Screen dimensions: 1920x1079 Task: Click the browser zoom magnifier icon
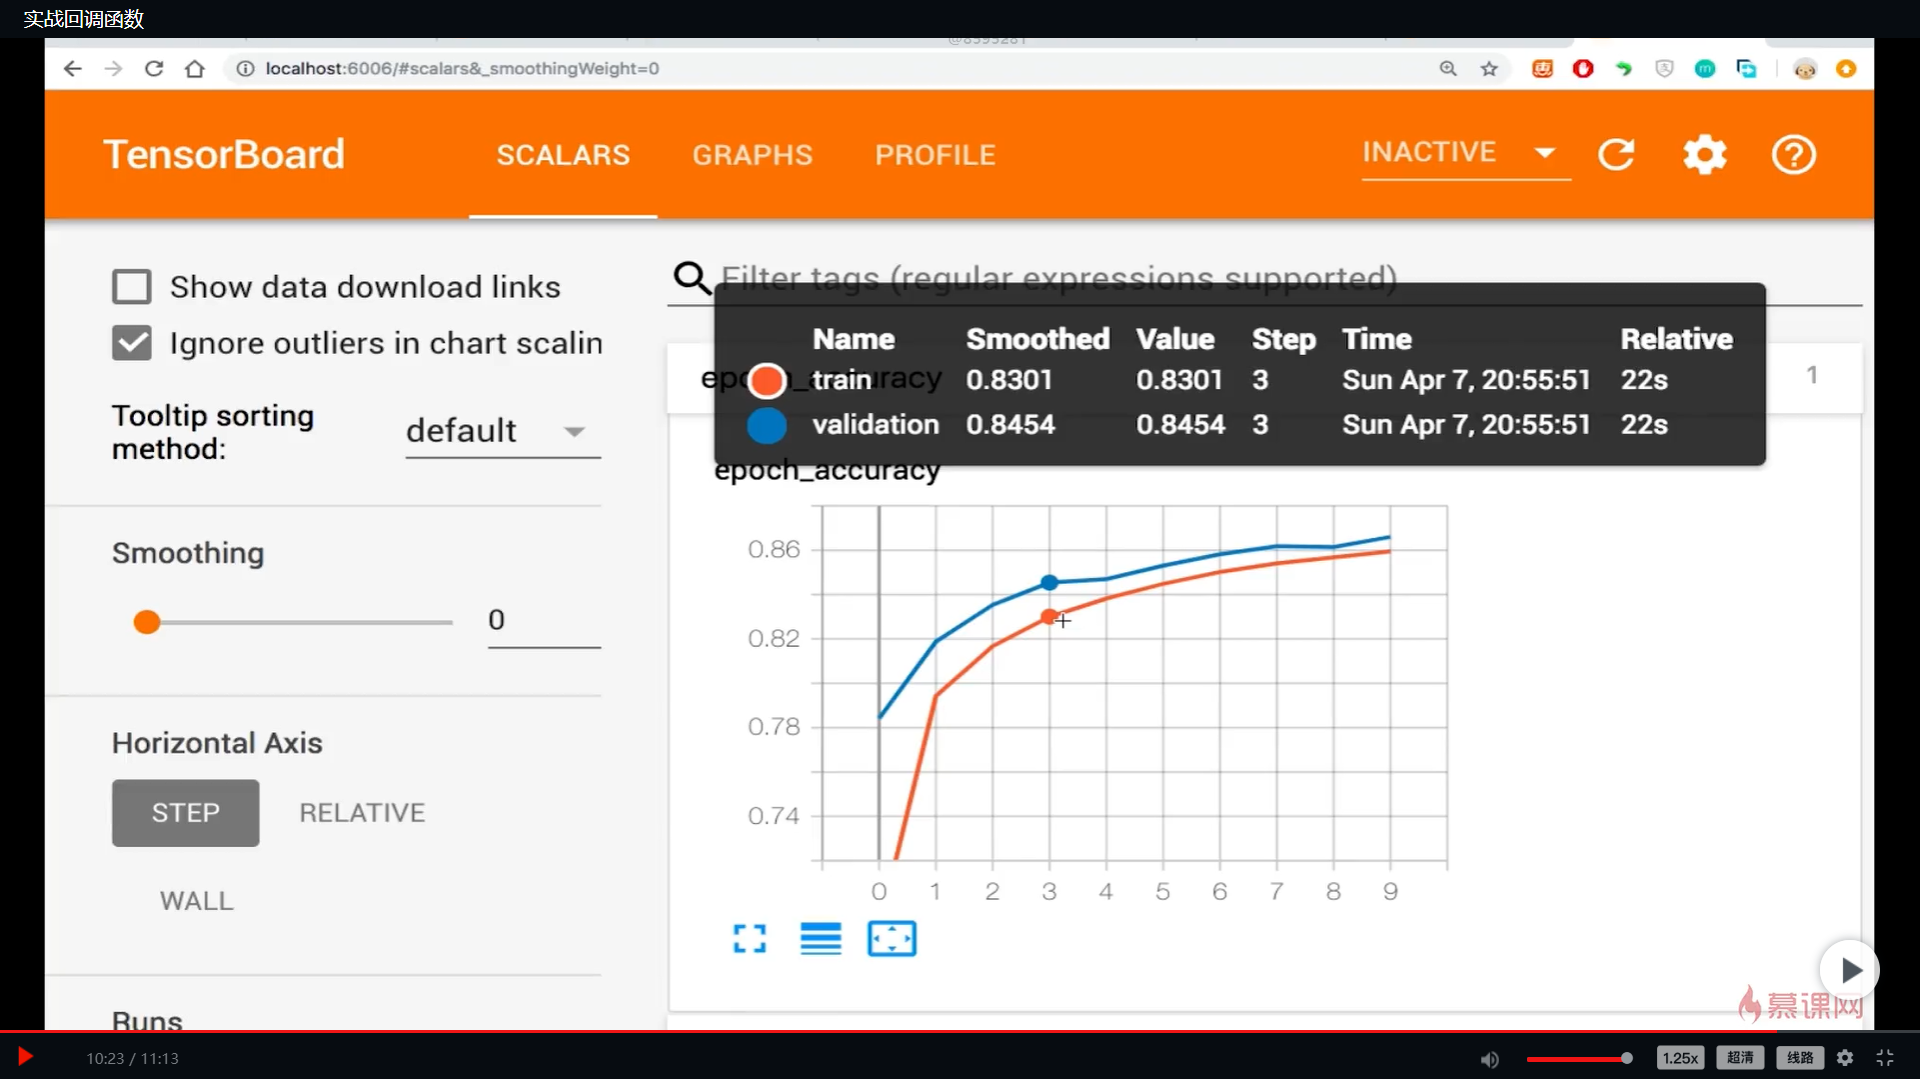point(1448,68)
